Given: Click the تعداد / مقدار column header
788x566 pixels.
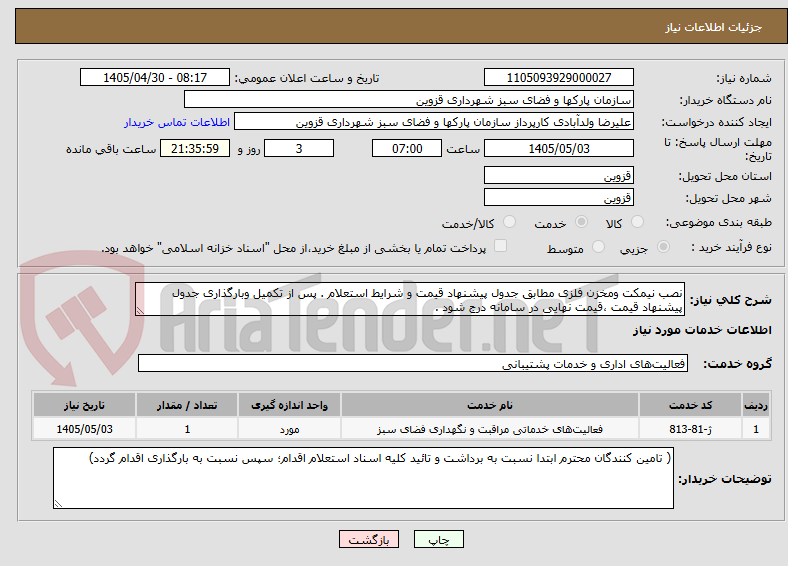Looking at the screenshot, I should 187,405.
